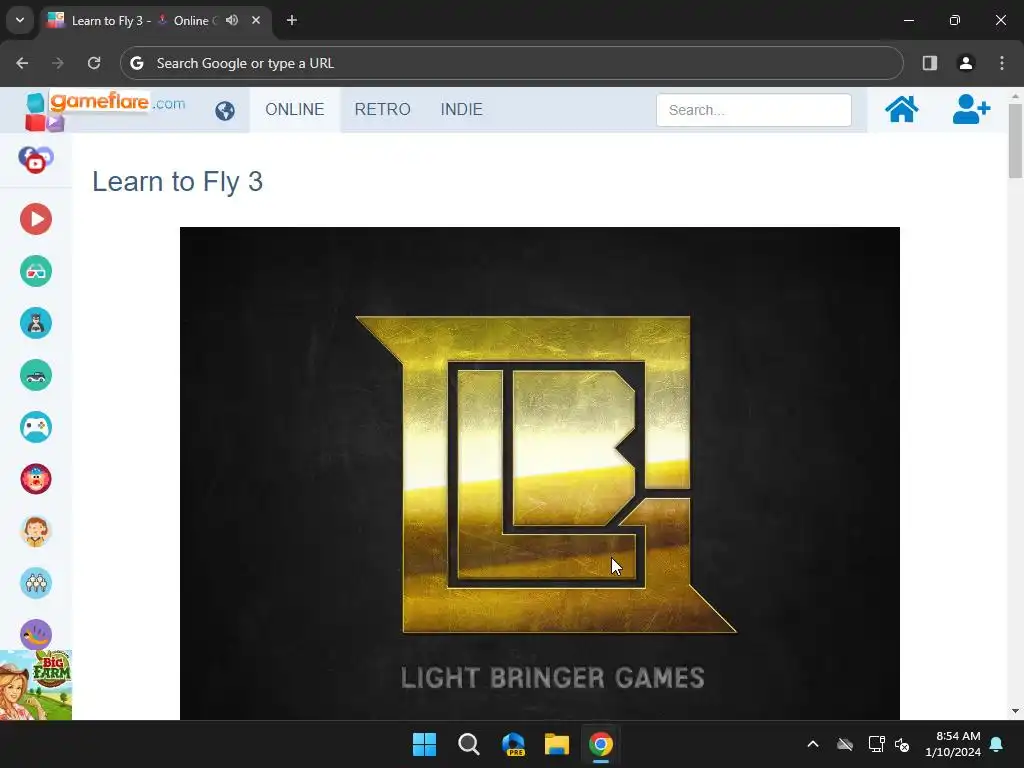Click the scrollbar down arrow
The width and height of the screenshot is (1024, 768).
click(1015, 711)
